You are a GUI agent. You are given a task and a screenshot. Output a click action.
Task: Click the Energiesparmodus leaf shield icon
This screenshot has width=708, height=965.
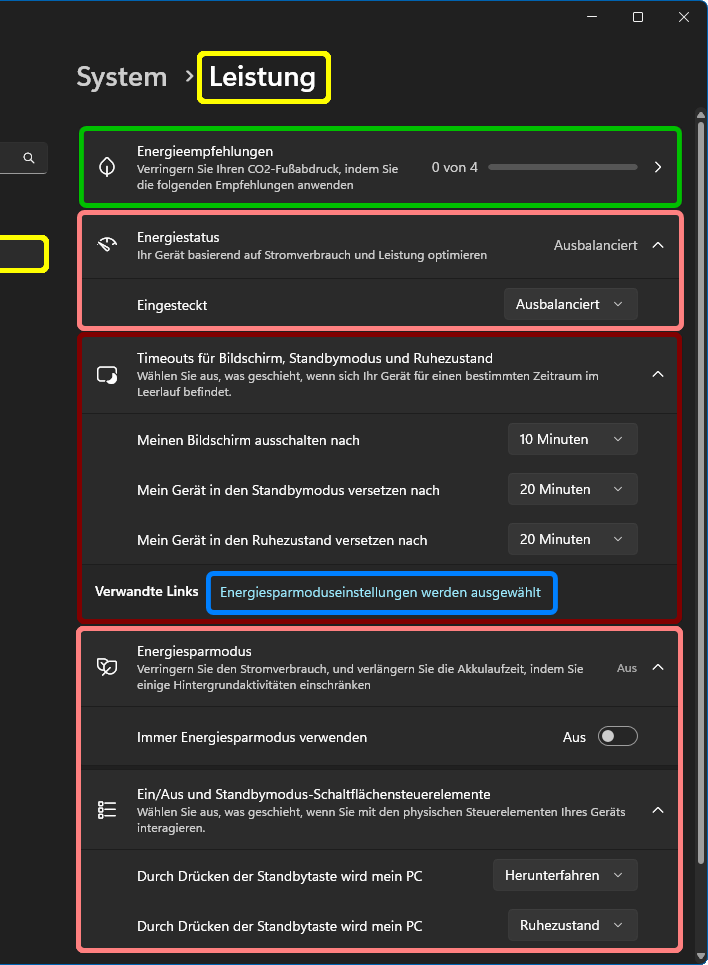click(107, 667)
